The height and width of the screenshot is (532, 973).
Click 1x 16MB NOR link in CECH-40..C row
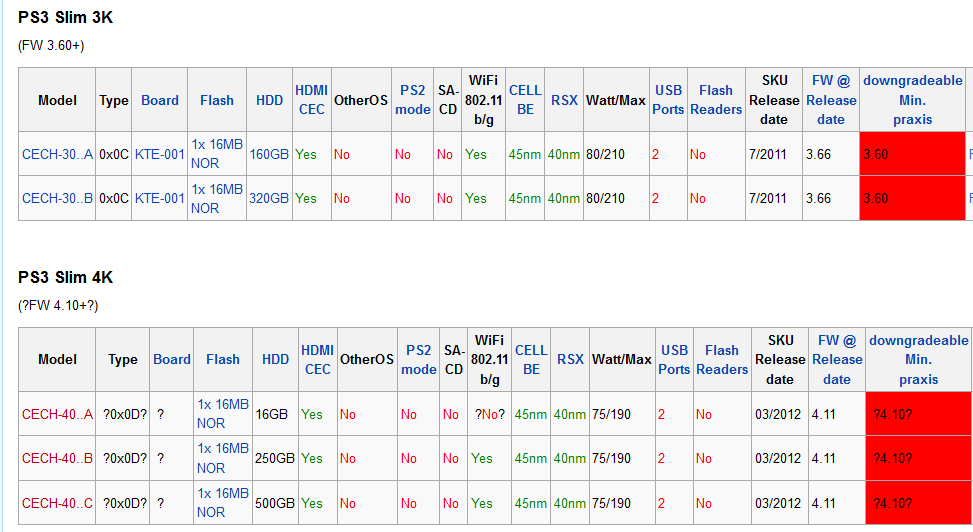pos(223,503)
